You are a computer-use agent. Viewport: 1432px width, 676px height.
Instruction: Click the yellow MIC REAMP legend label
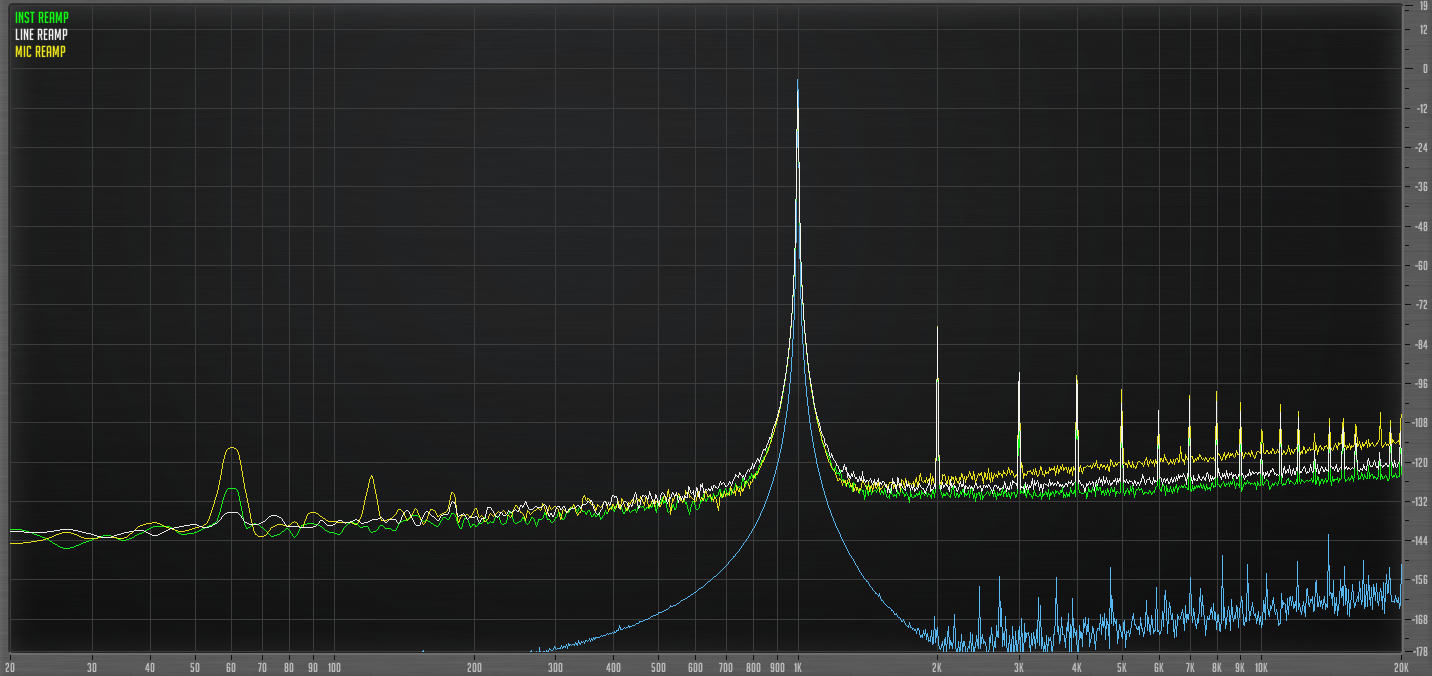coord(40,51)
